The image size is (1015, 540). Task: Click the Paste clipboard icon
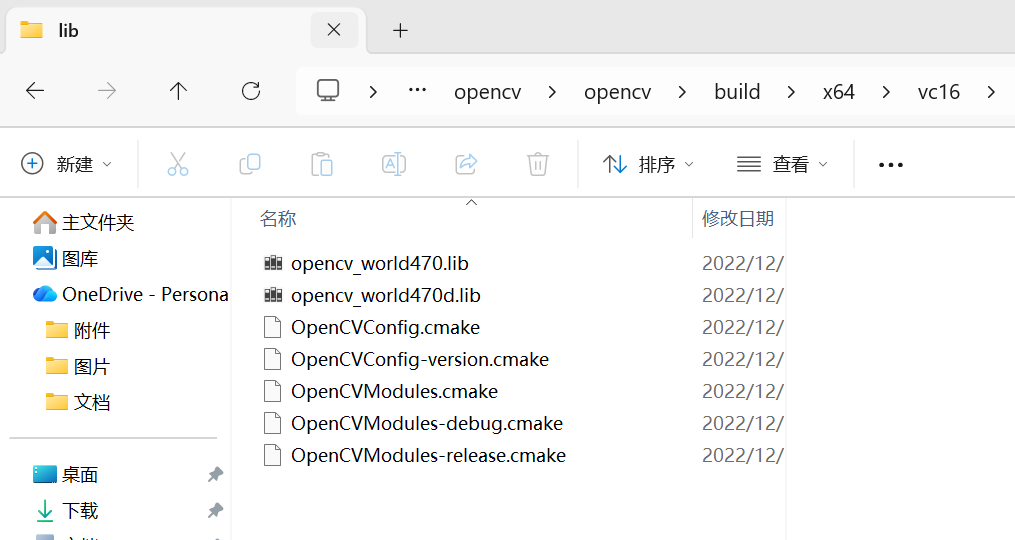click(x=322, y=164)
